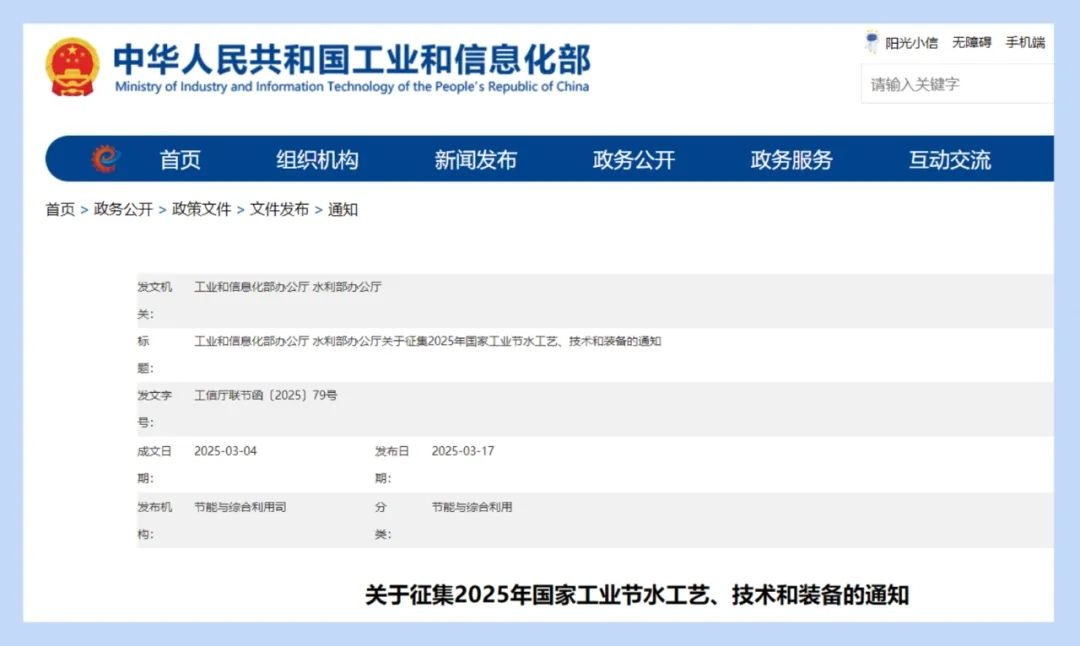Select 政务公开 in the blue navigation bar
The image size is (1080, 646).
[x=634, y=160]
